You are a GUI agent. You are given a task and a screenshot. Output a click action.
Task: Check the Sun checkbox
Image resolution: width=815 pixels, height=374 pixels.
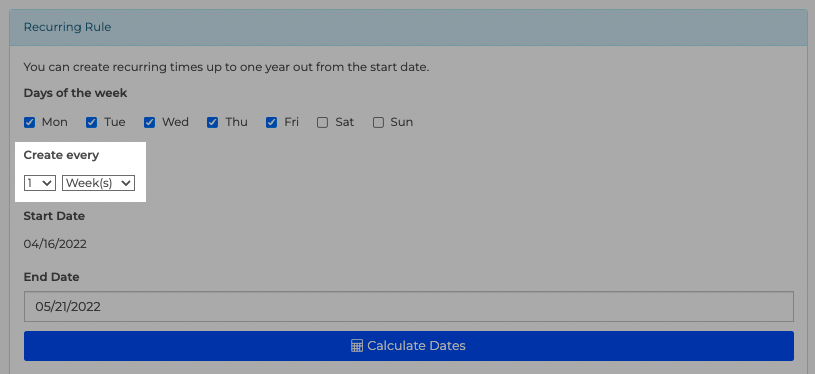(378, 123)
